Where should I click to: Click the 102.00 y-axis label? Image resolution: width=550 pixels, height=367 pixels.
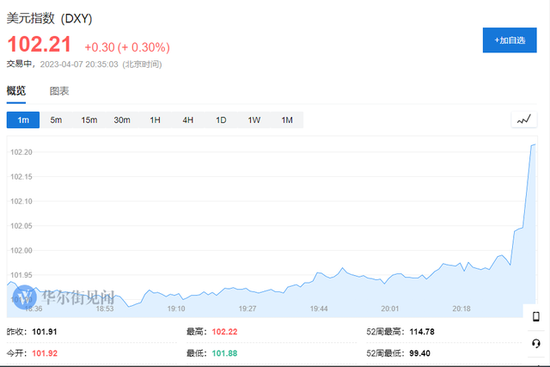pyautogui.click(x=21, y=250)
